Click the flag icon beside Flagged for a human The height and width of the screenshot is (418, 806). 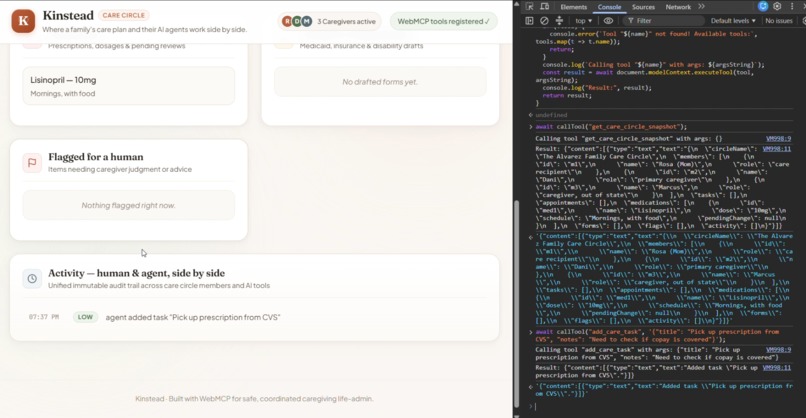coord(32,162)
